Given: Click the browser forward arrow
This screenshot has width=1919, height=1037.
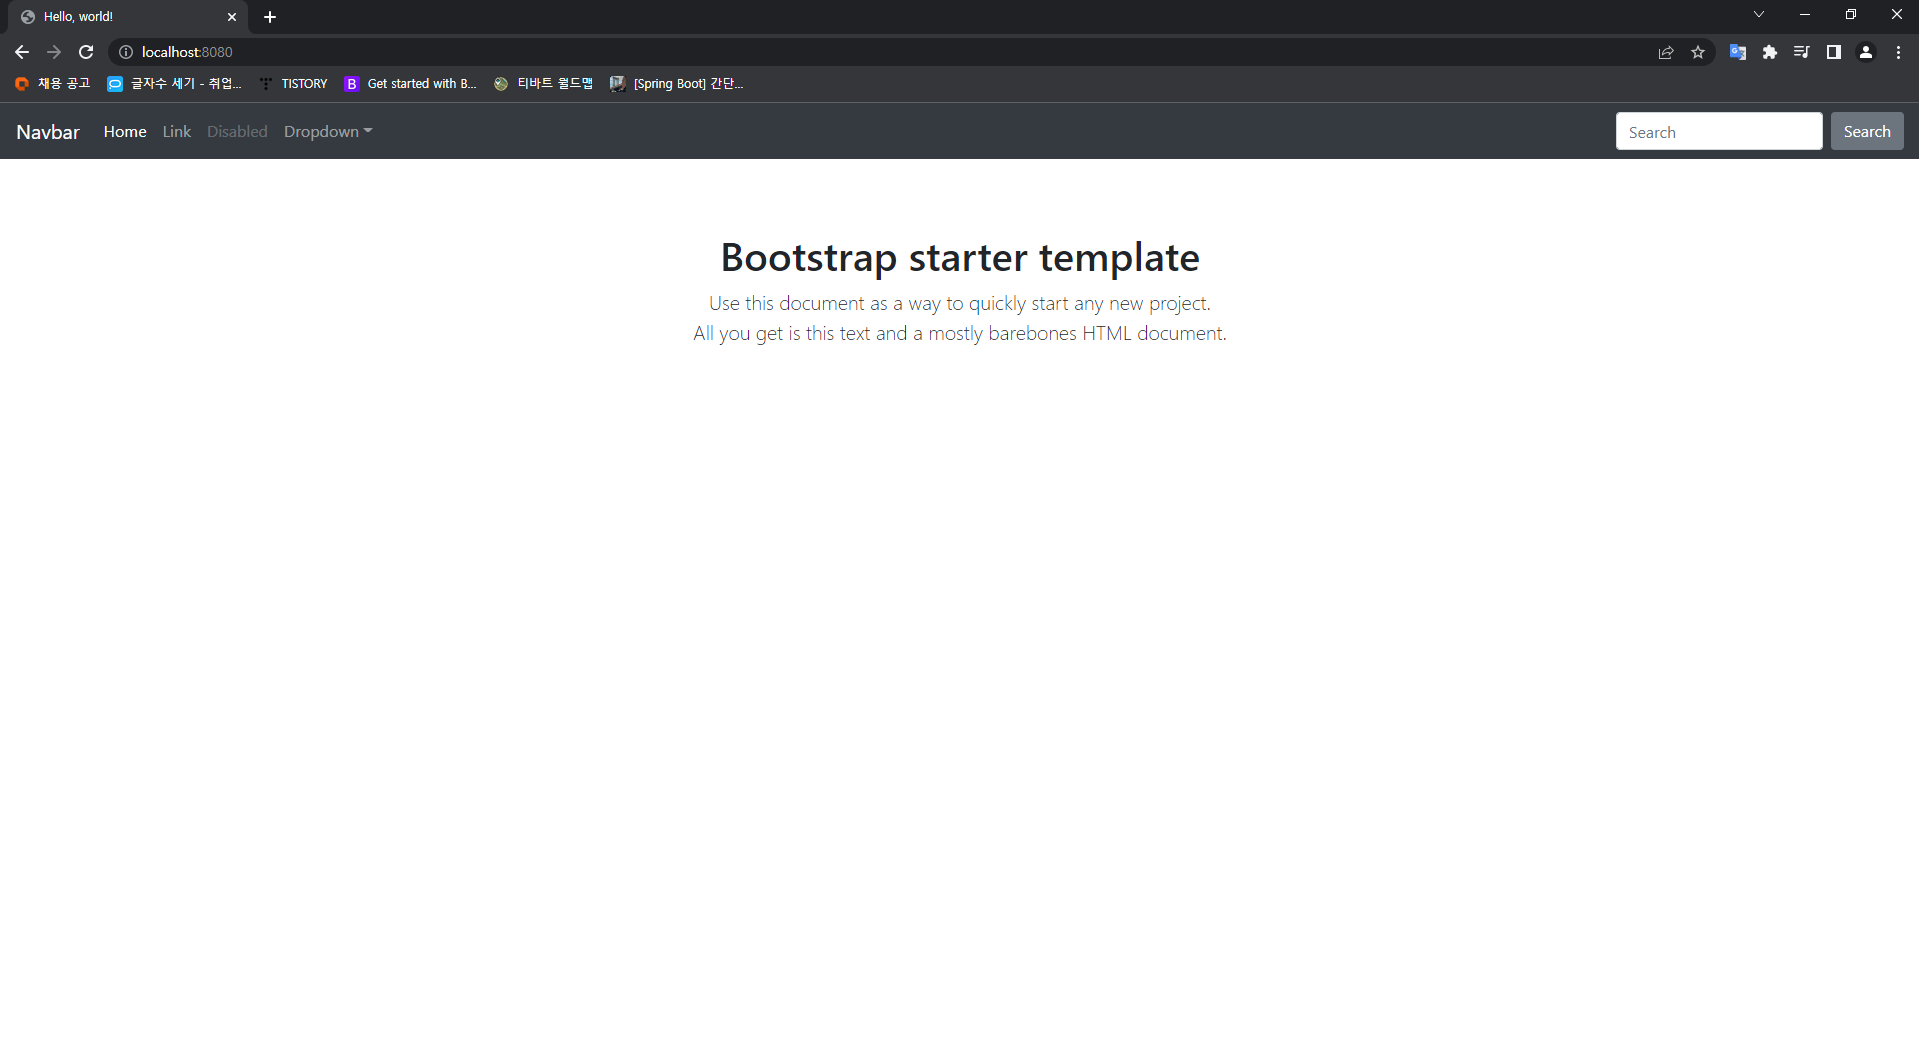Looking at the screenshot, I should coord(54,52).
